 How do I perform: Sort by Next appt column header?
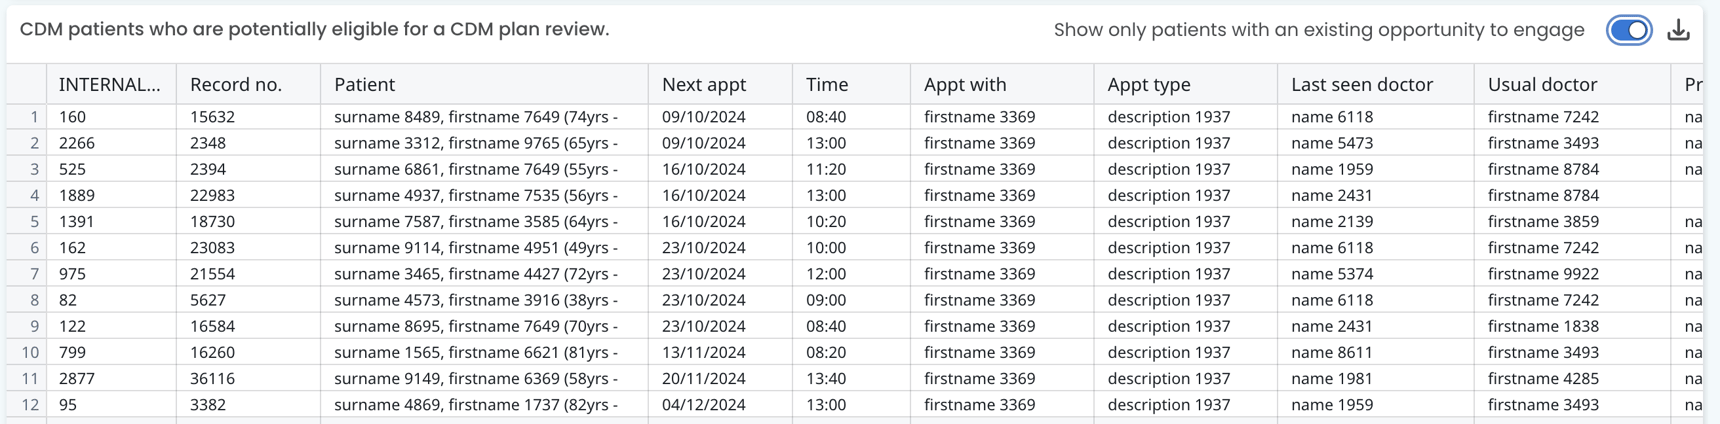tap(703, 85)
